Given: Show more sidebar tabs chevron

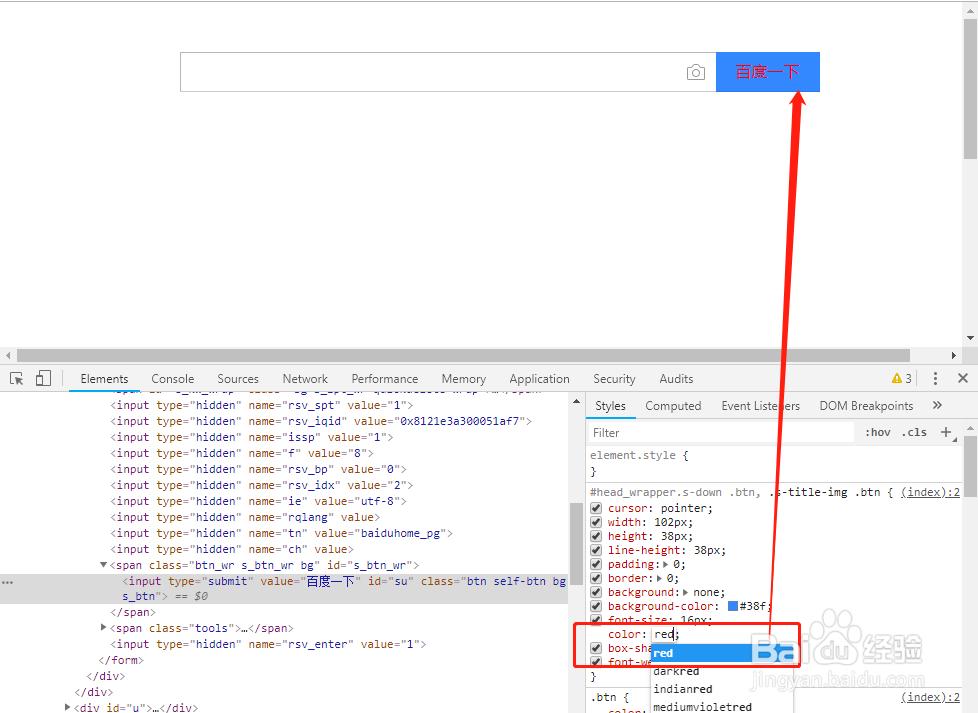Looking at the screenshot, I should [937, 405].
